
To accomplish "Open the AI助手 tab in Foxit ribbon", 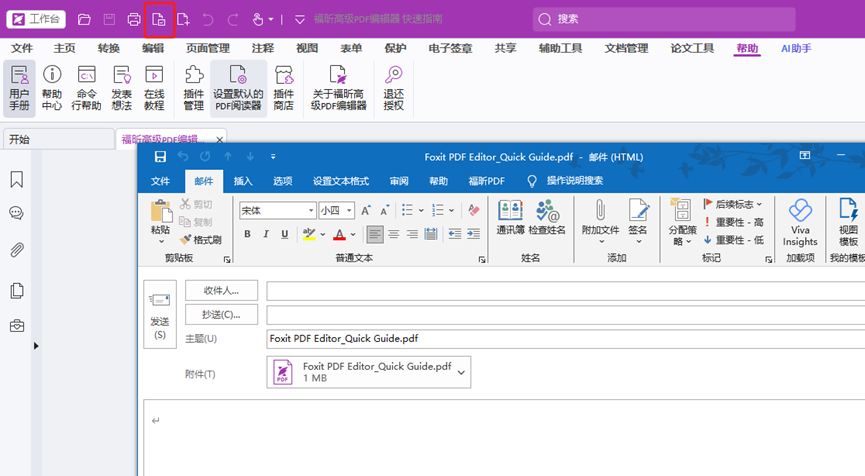I will (796, 48).
